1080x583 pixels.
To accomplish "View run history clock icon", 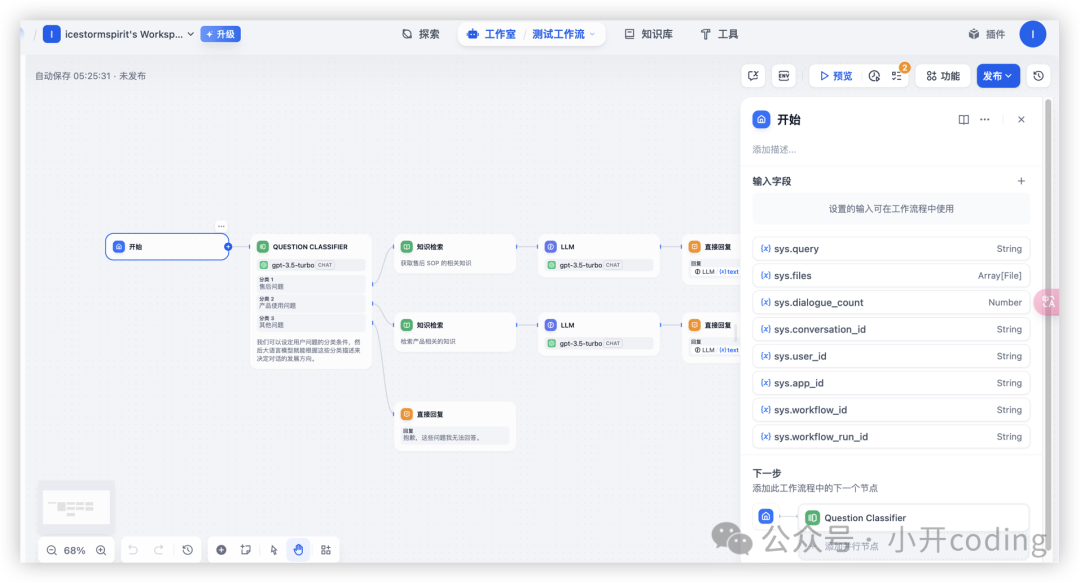I will (874, 76).
